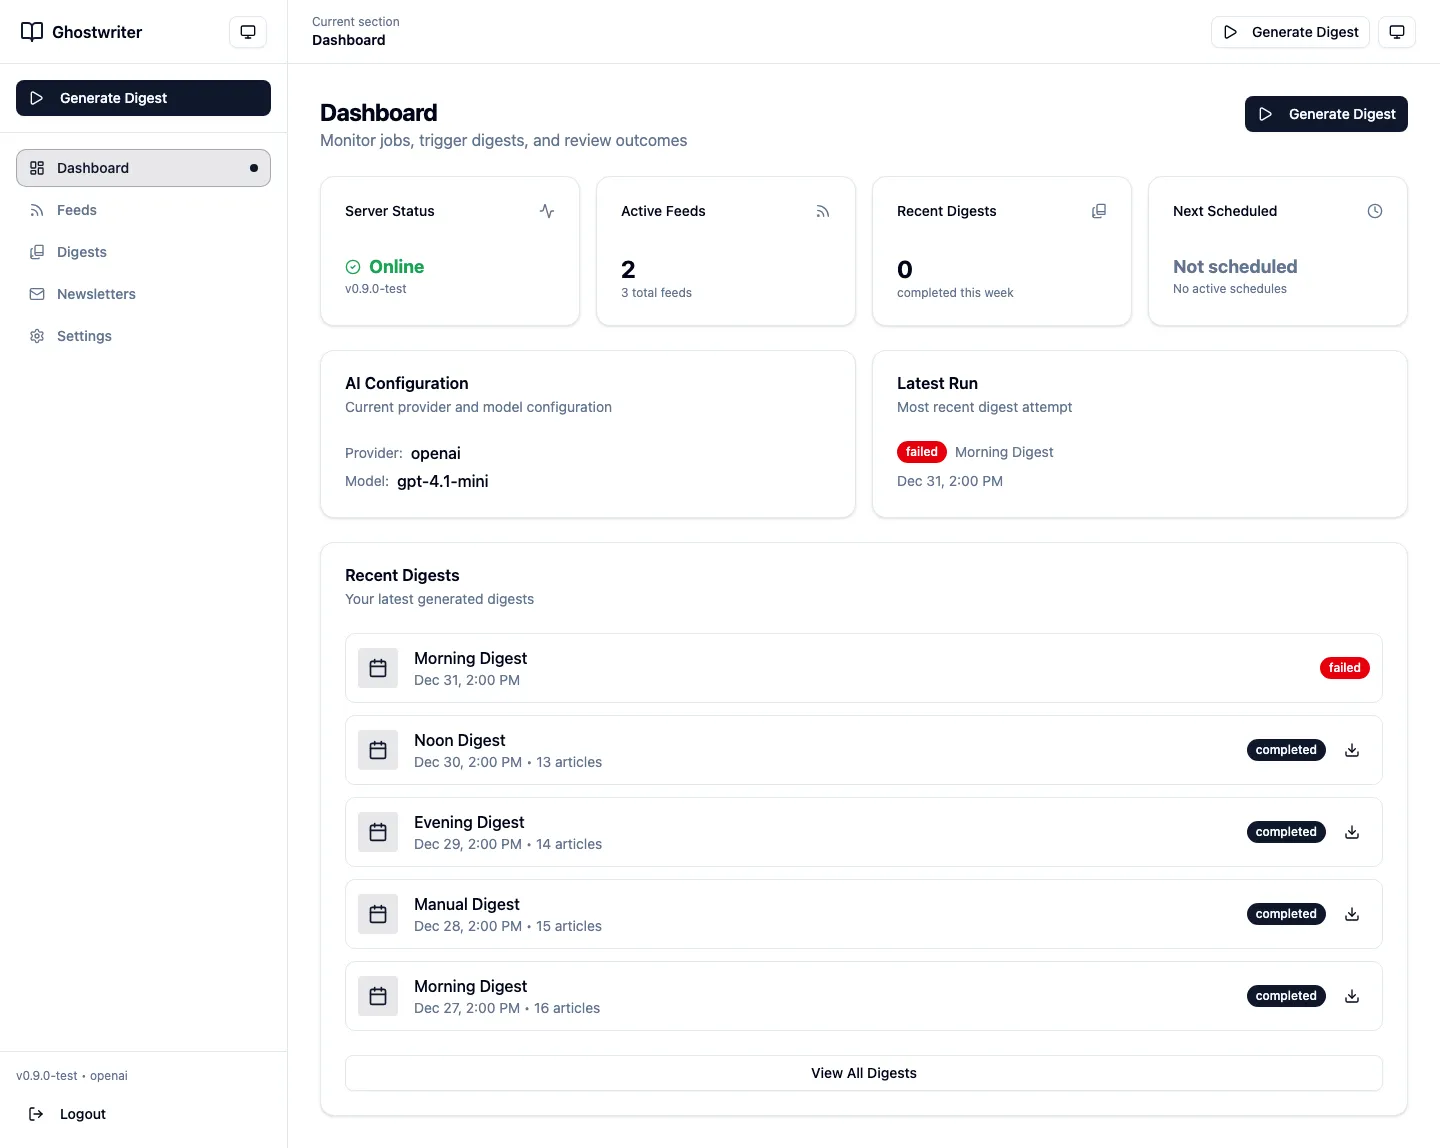Click the RSS icon on Active Feeds card
This screenshot has width=1440, height=1148.
(x=822, y=211)
